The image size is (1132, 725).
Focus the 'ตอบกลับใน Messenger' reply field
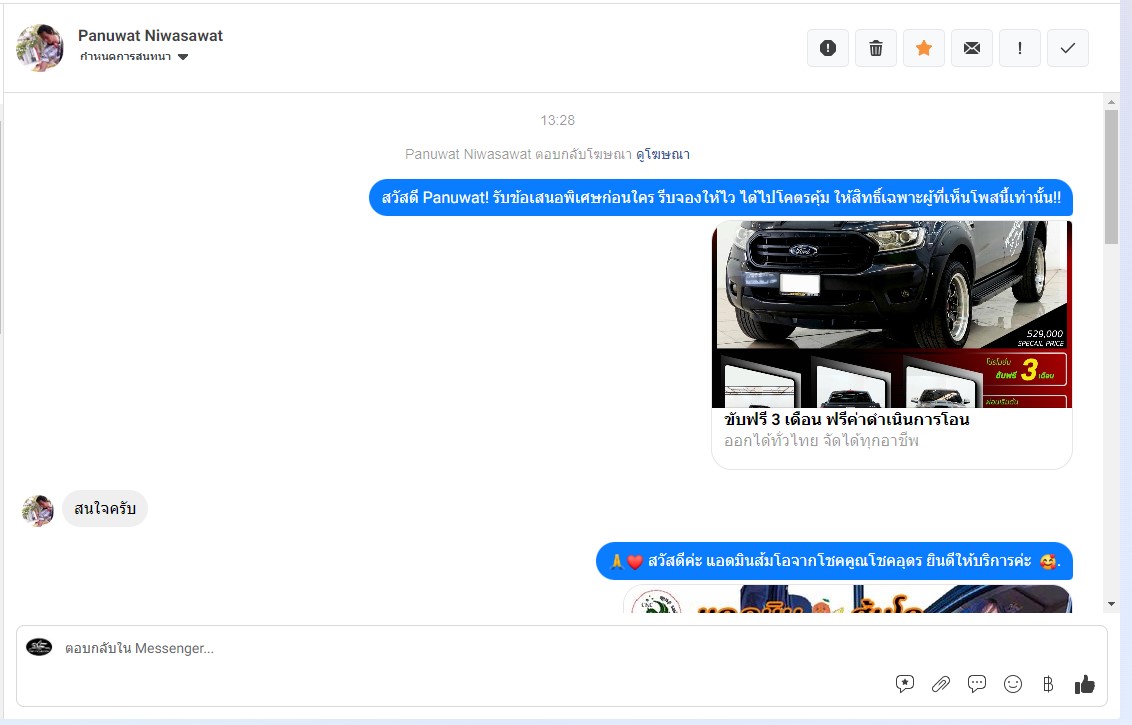click(480, 648)
